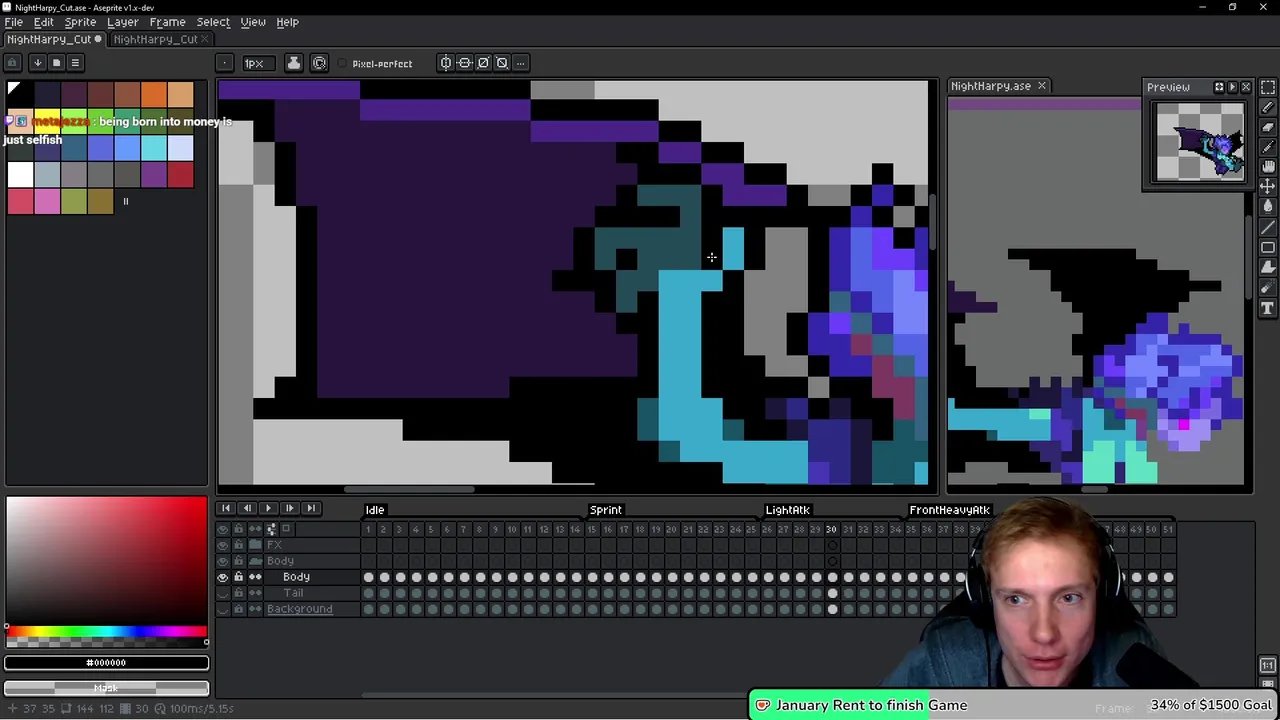
Task: Hide the Body sublayer eye
Action: point(223,577)
